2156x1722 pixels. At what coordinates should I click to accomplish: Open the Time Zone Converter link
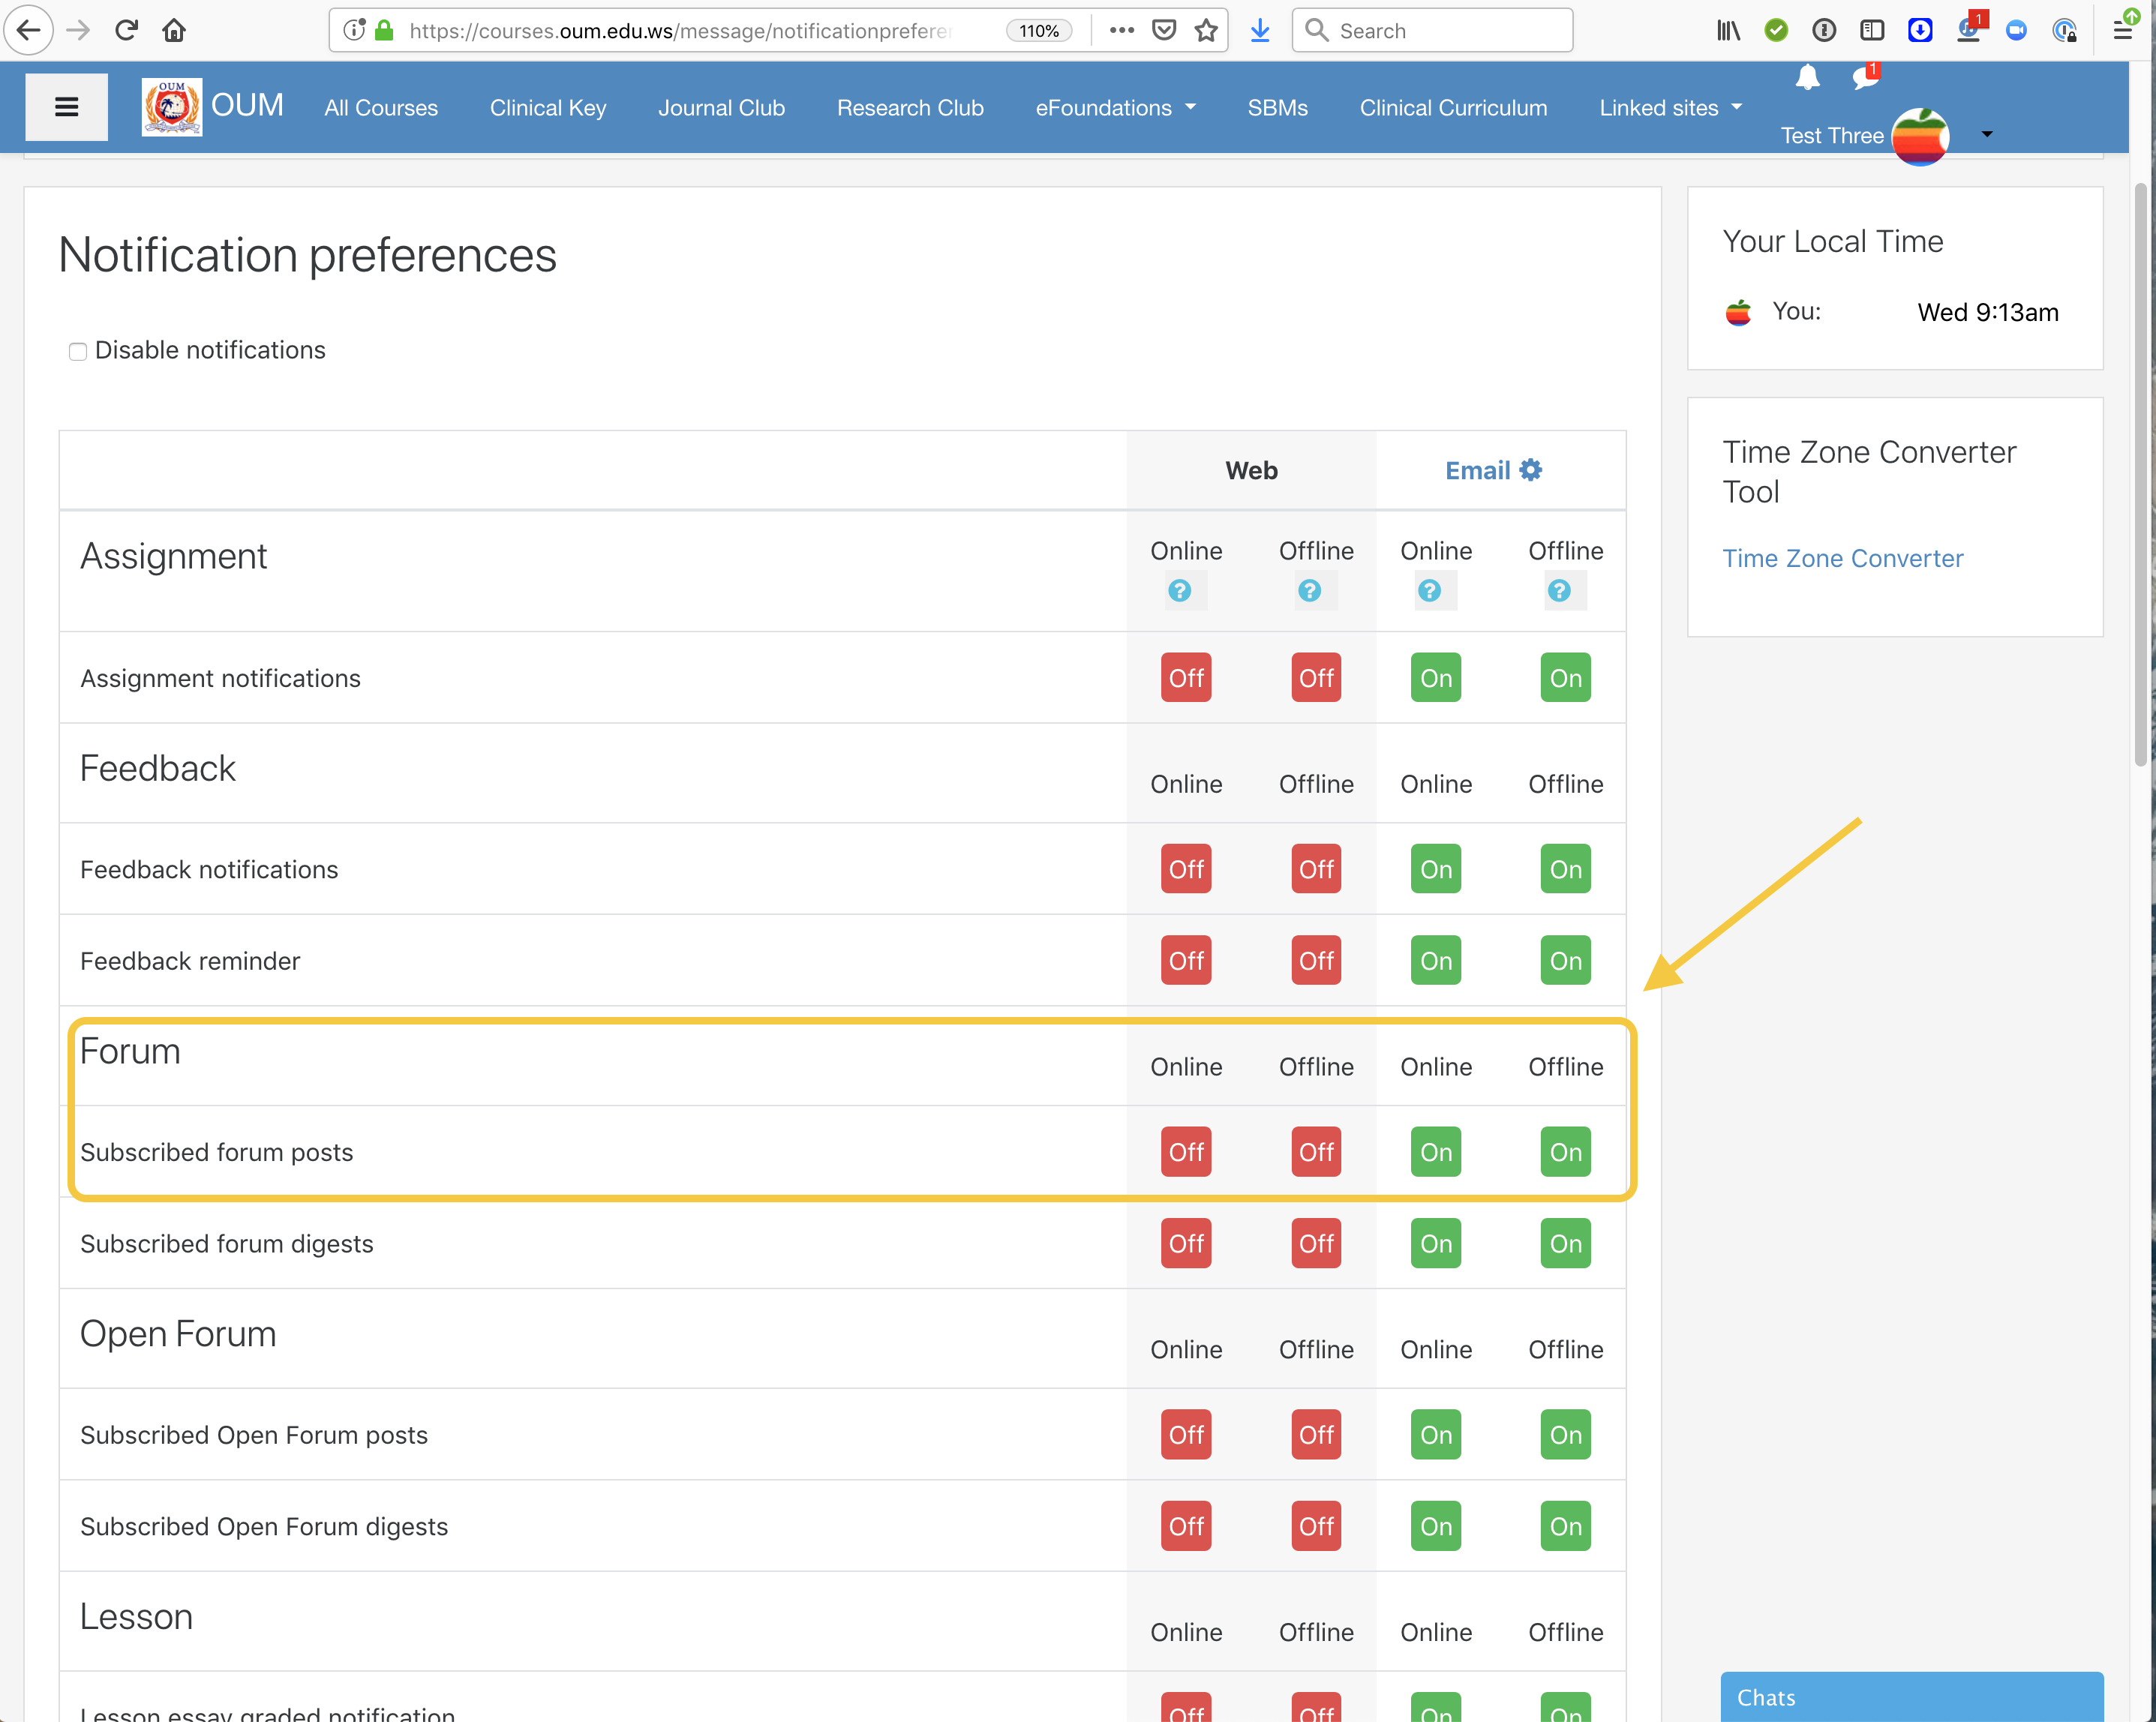tap(1842, 559)
